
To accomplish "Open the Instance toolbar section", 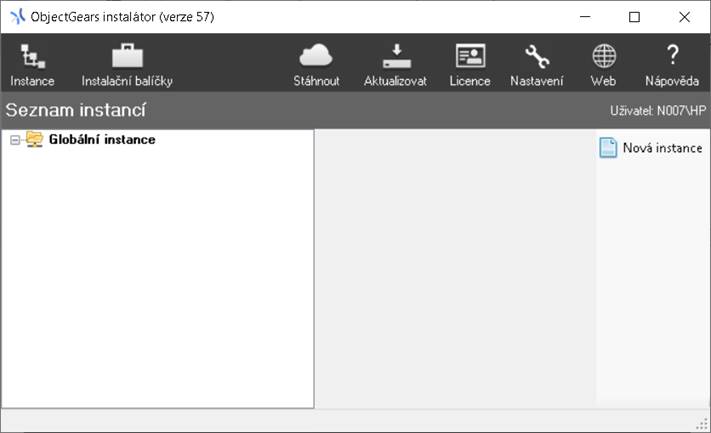I will pyautogui.click(x=32, y=65).
